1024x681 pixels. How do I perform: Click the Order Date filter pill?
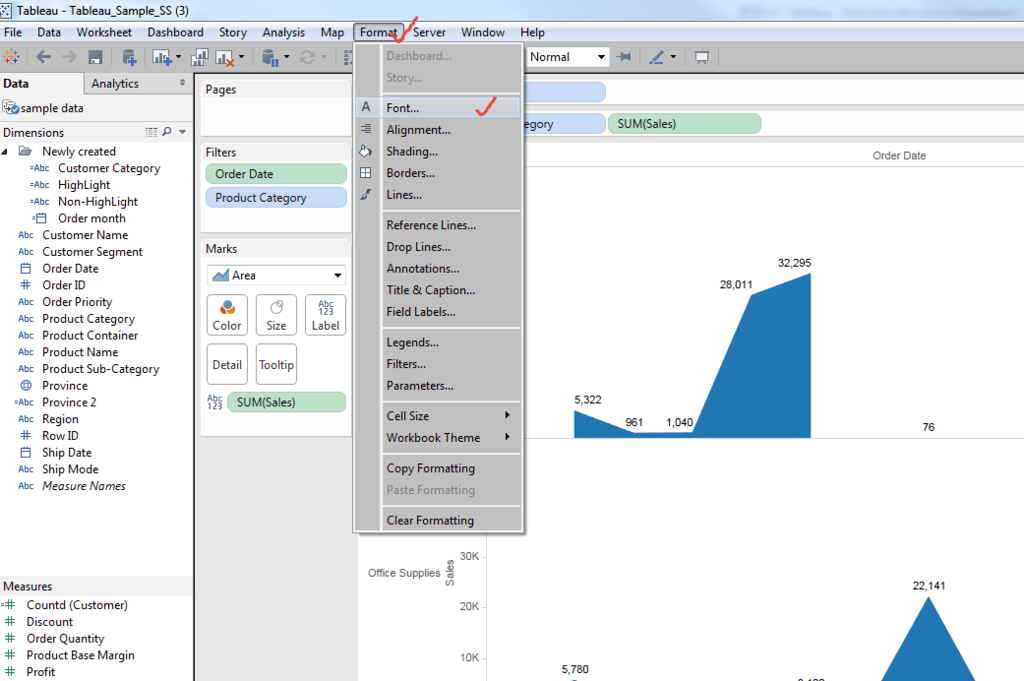coord(276,174)
